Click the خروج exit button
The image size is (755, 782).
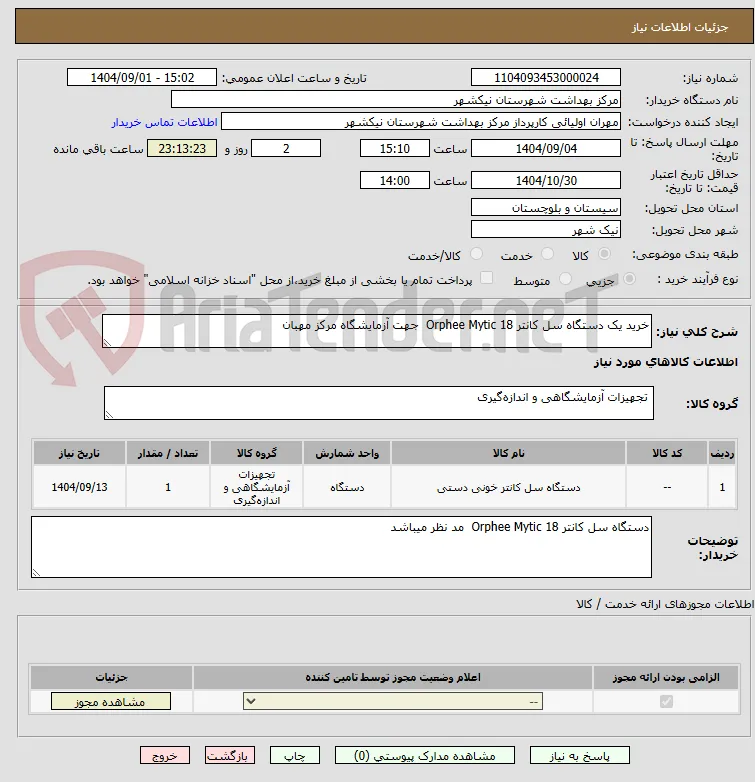click(x=165, y=756)
